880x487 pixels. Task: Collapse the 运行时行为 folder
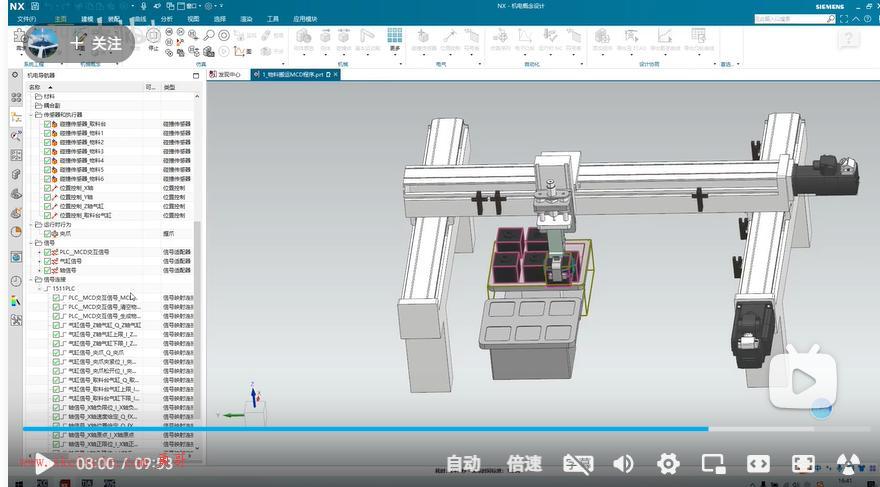(32, 224)
